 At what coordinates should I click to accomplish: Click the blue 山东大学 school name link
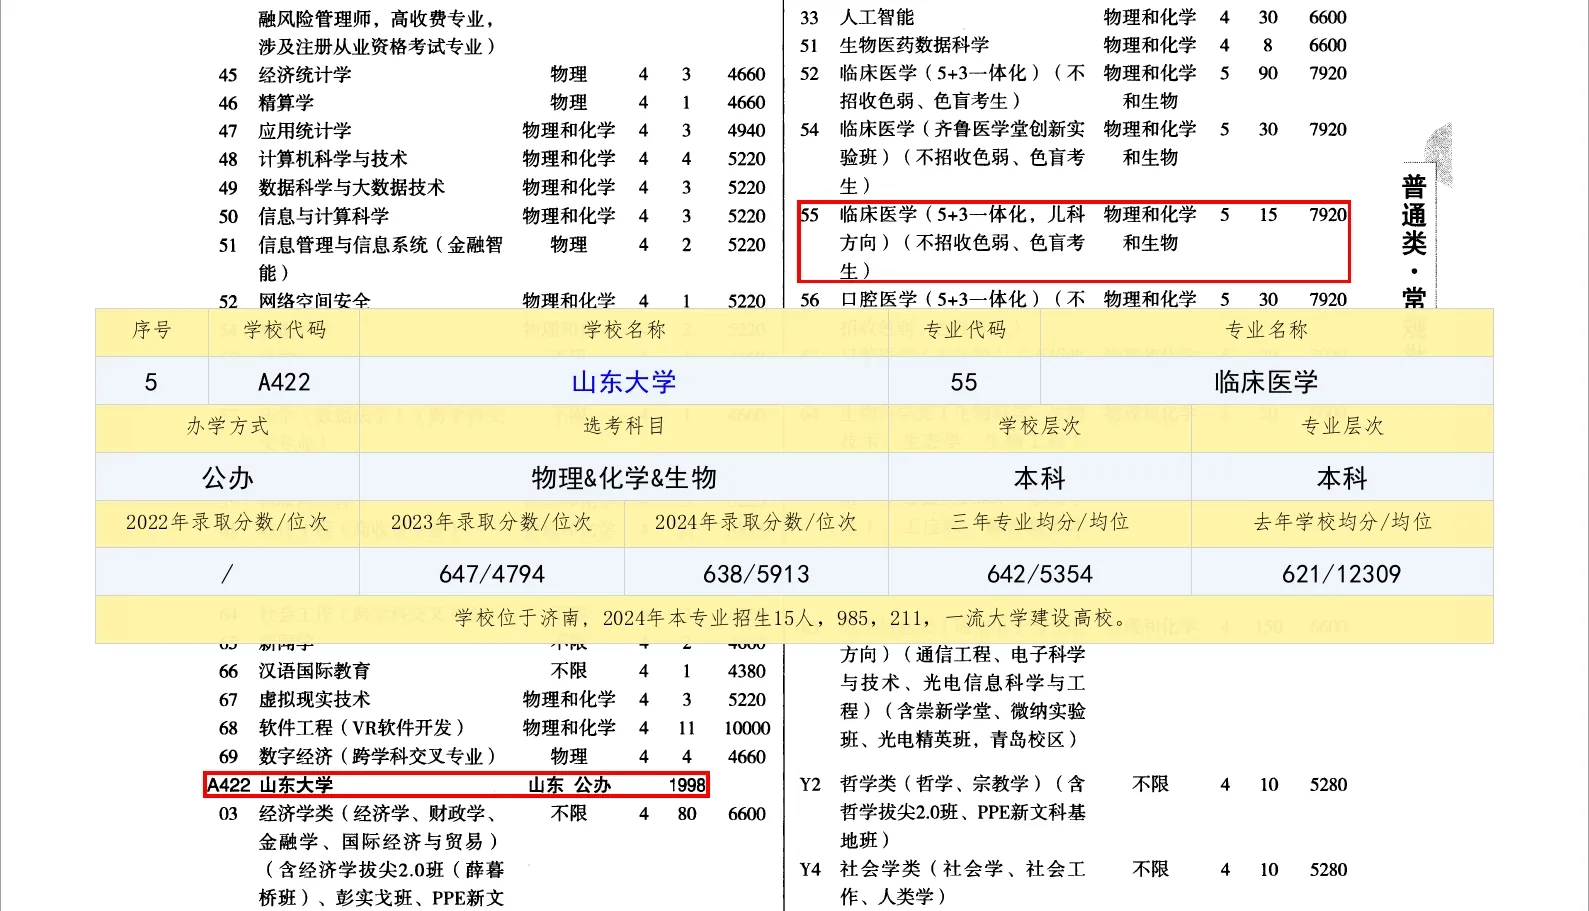click(624, 382)
